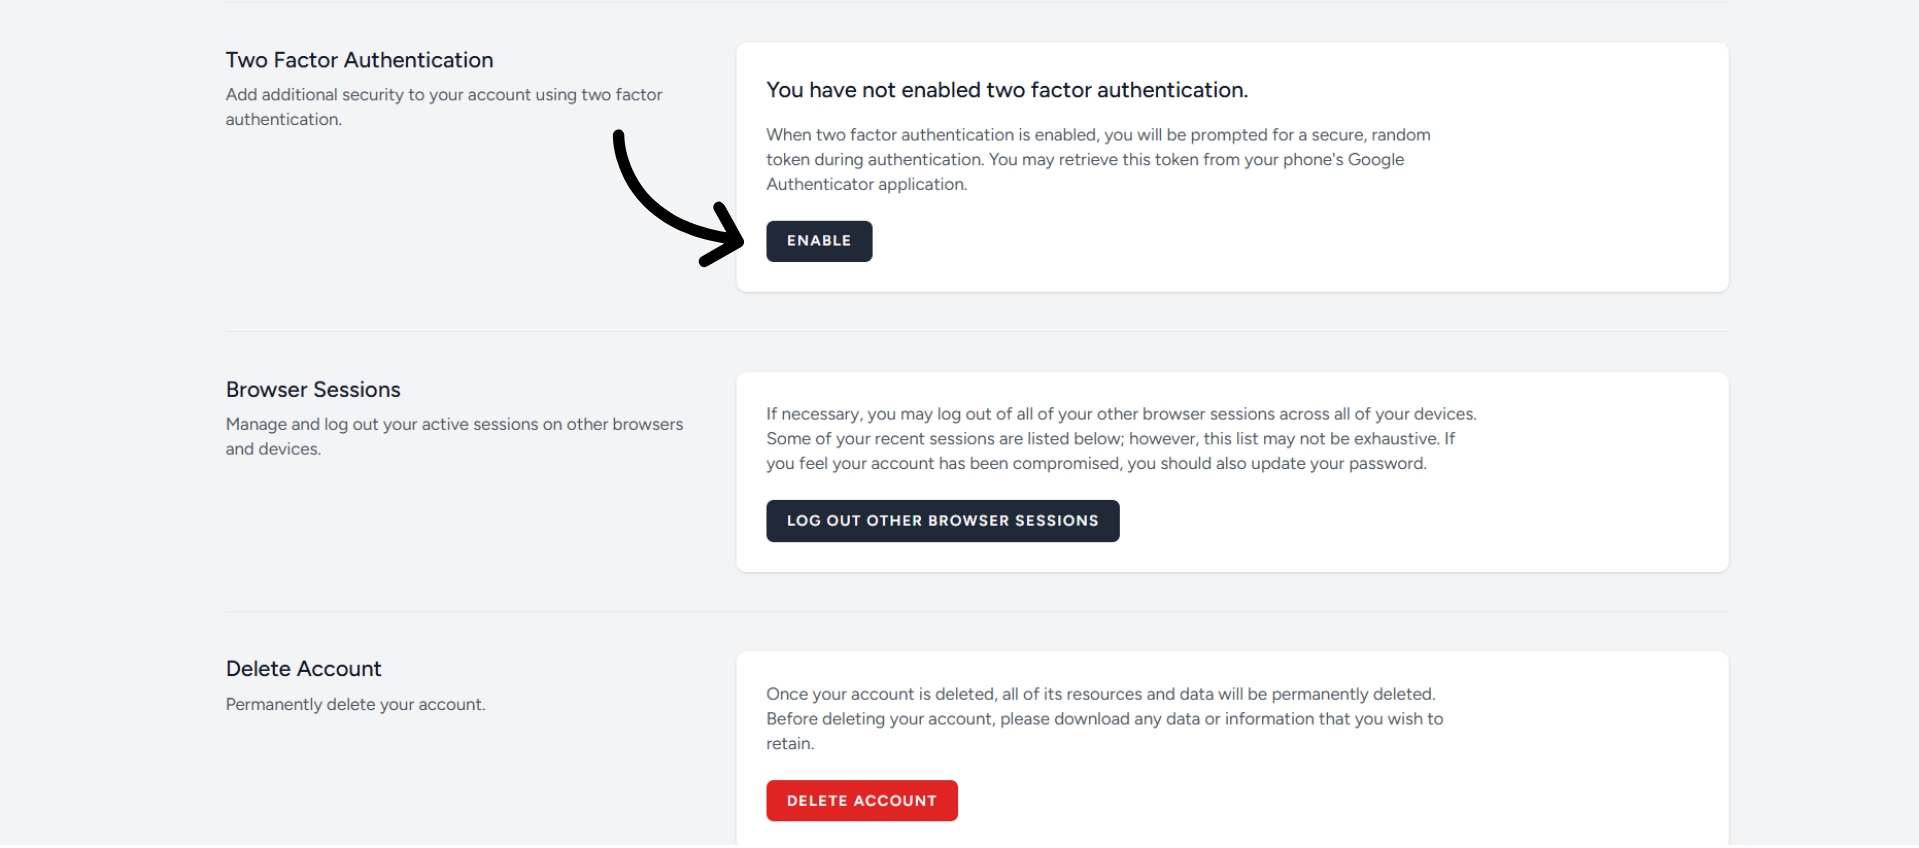Click the red DELETE ACCOUNT button

coord(861,800)
